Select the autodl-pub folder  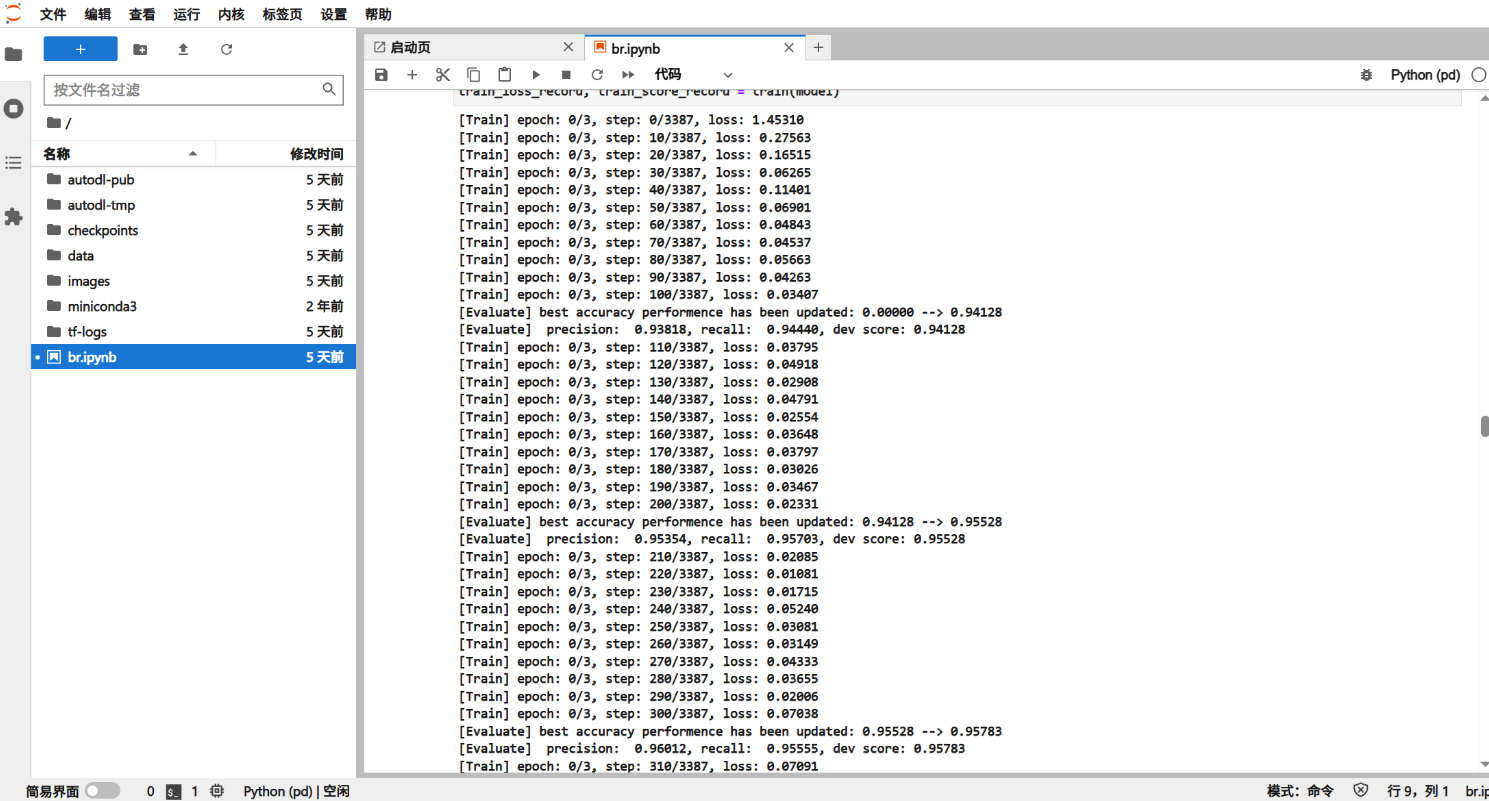[x=193, y=180]
